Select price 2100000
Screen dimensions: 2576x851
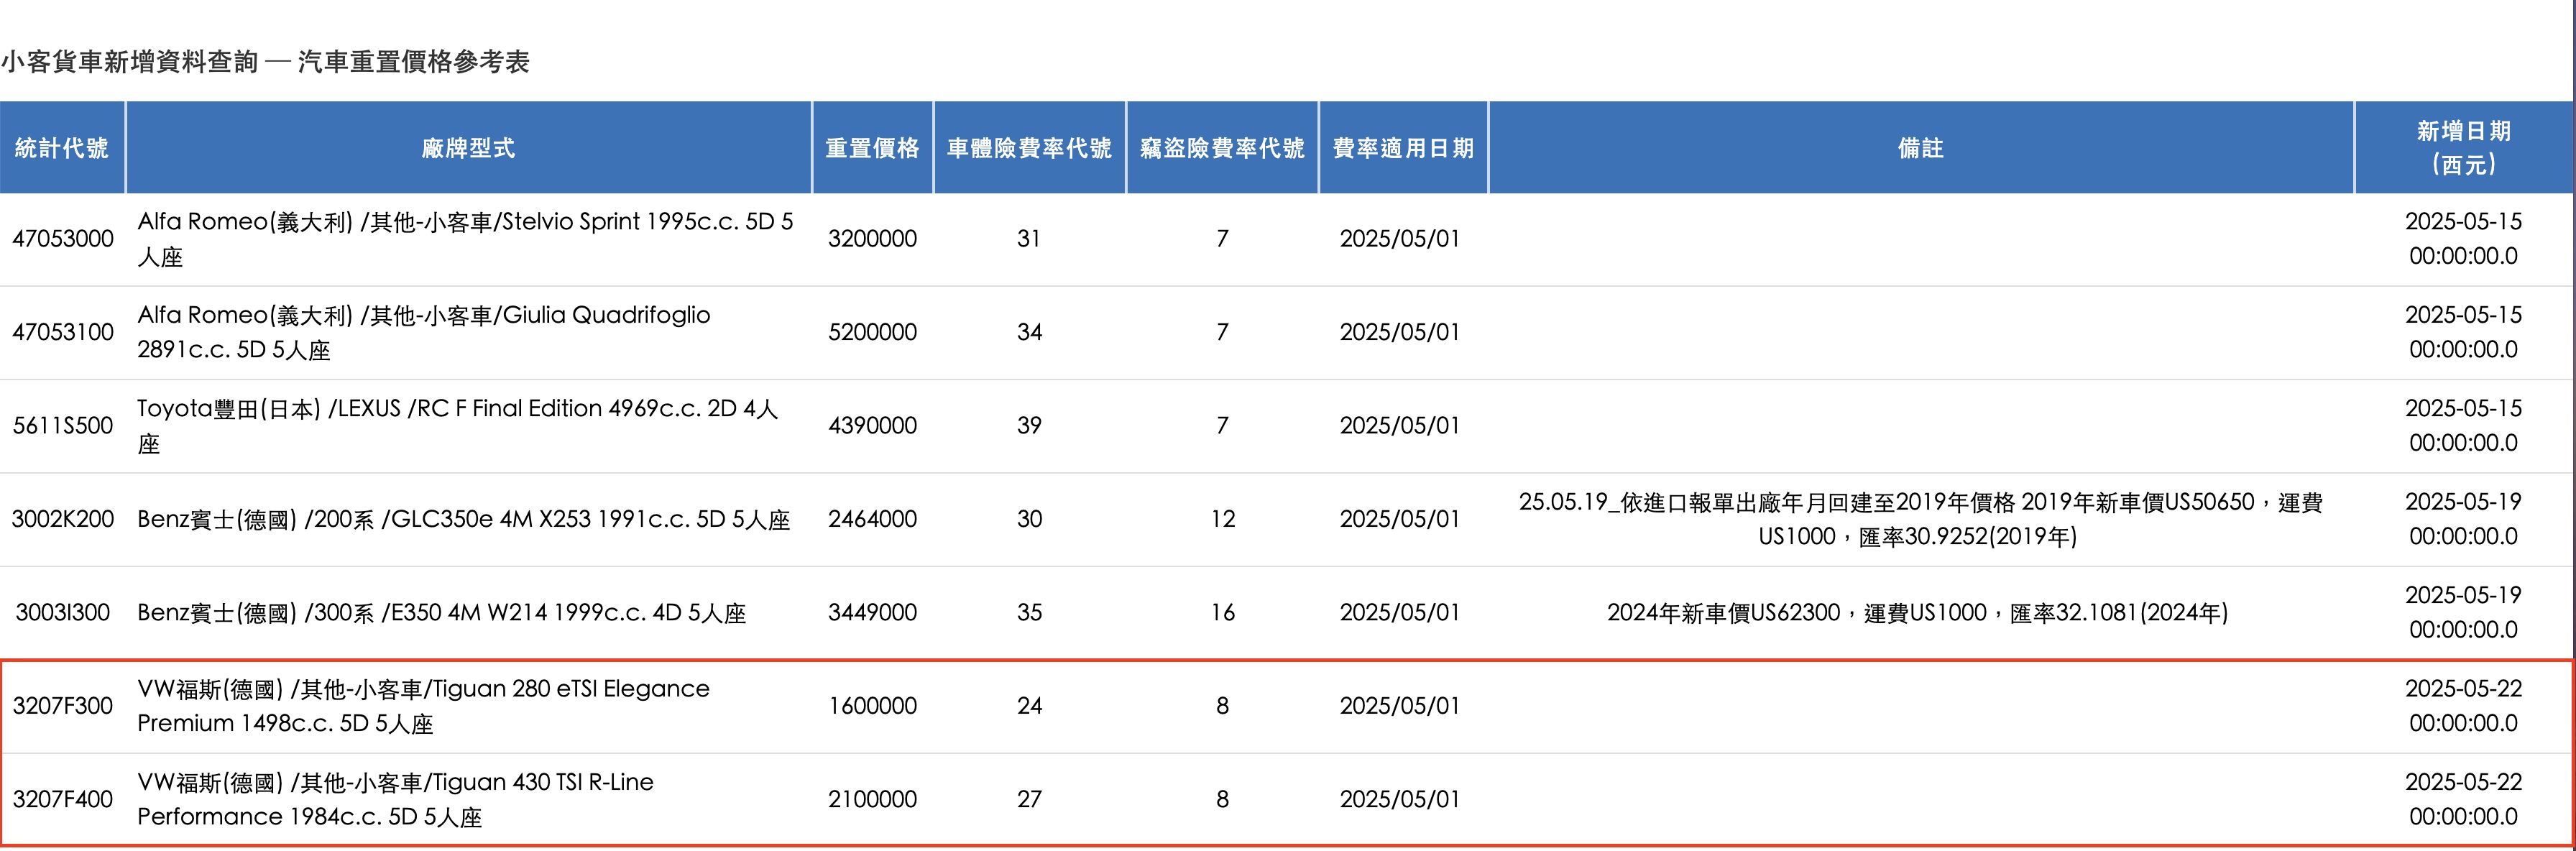872,799
